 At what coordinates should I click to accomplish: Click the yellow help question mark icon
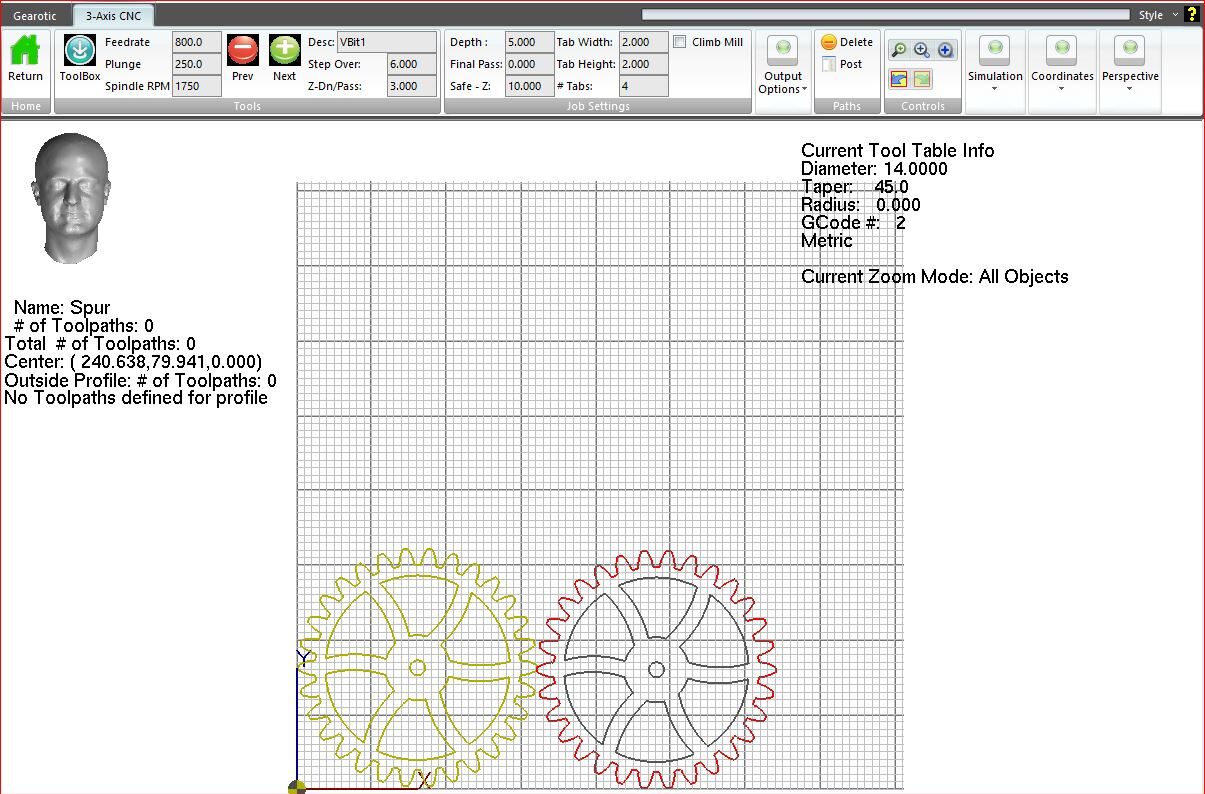[x=1191, y=14]
